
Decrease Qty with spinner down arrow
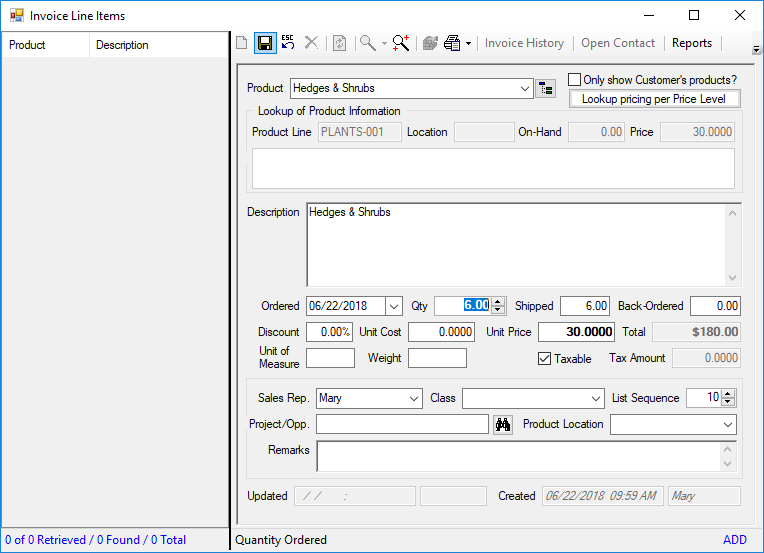click(x=498, y=310)
